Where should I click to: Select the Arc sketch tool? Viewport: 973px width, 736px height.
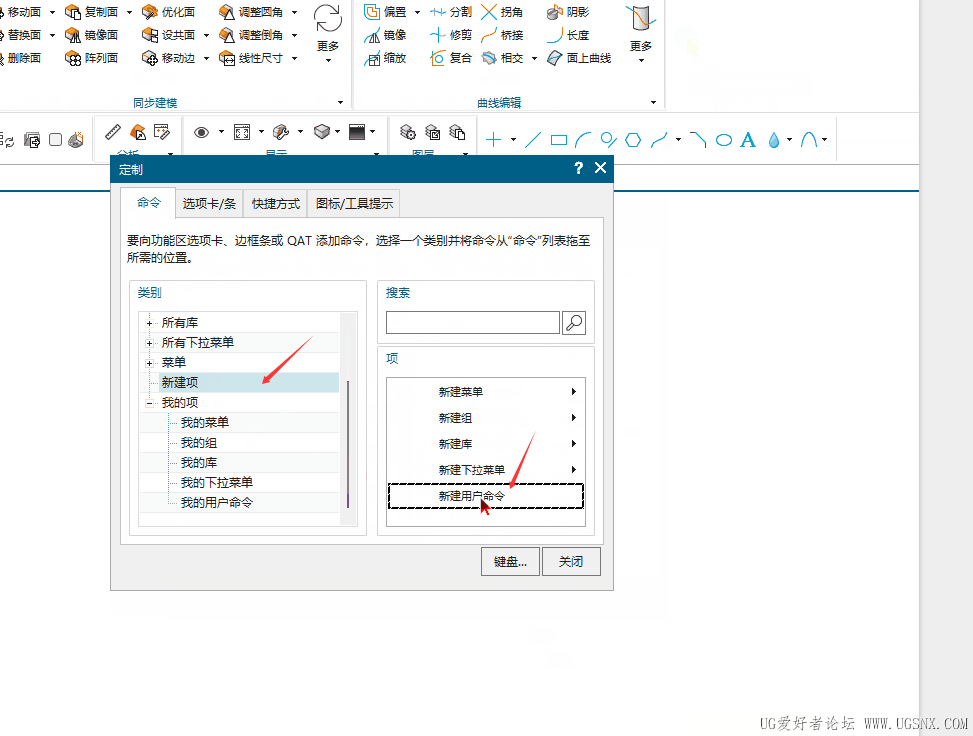[583, 140]
